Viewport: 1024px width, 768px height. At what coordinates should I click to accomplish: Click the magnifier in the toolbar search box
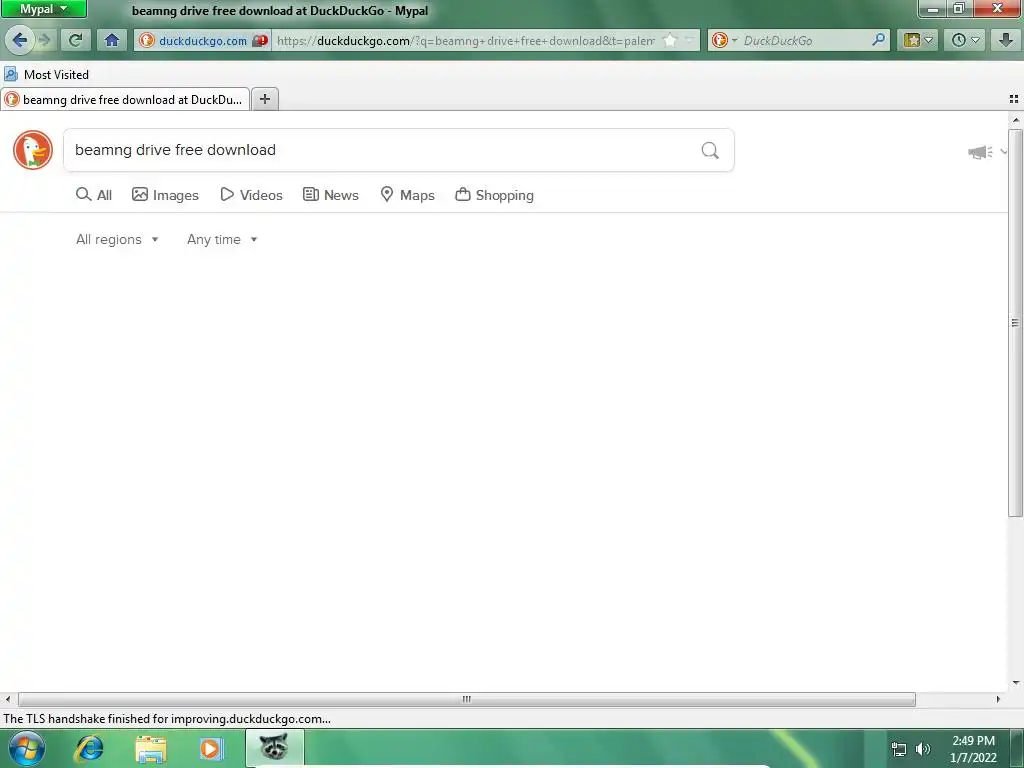pos(879,40)
